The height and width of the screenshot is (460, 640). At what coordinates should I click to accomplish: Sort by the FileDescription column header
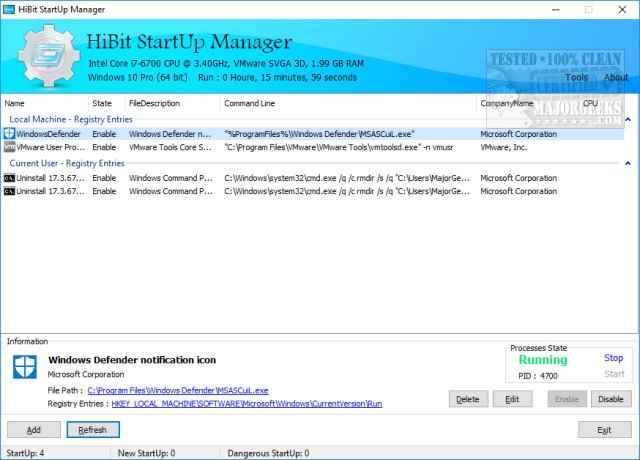point(154,103)
